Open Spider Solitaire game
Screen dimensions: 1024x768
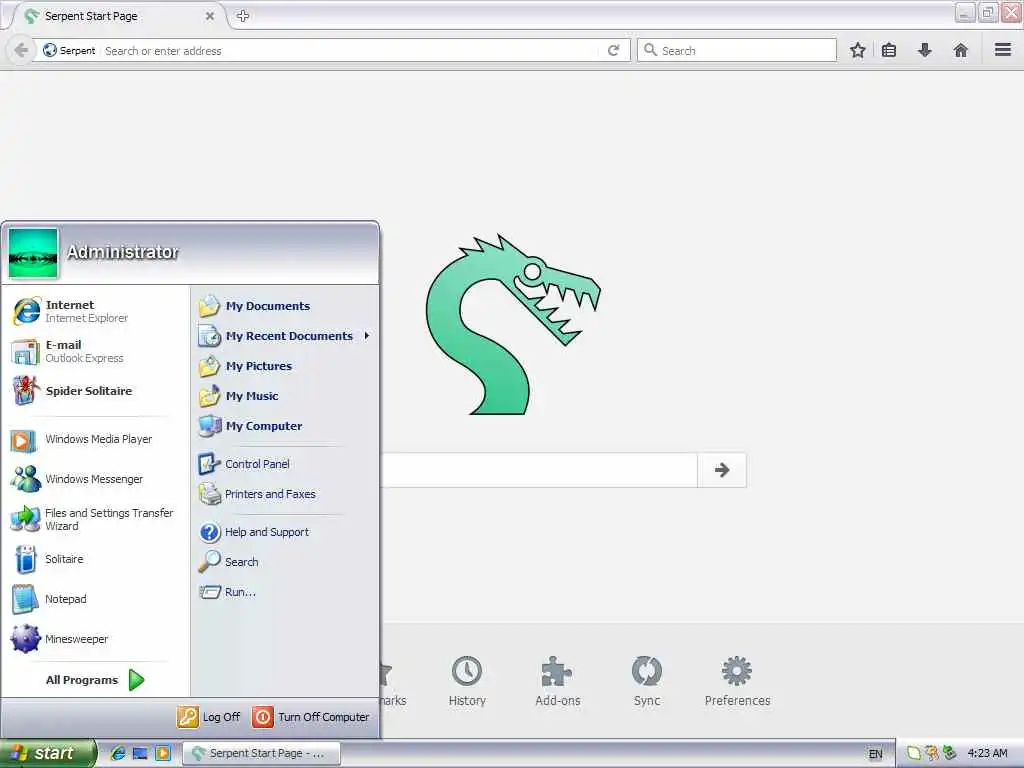[x=72, y=391]
